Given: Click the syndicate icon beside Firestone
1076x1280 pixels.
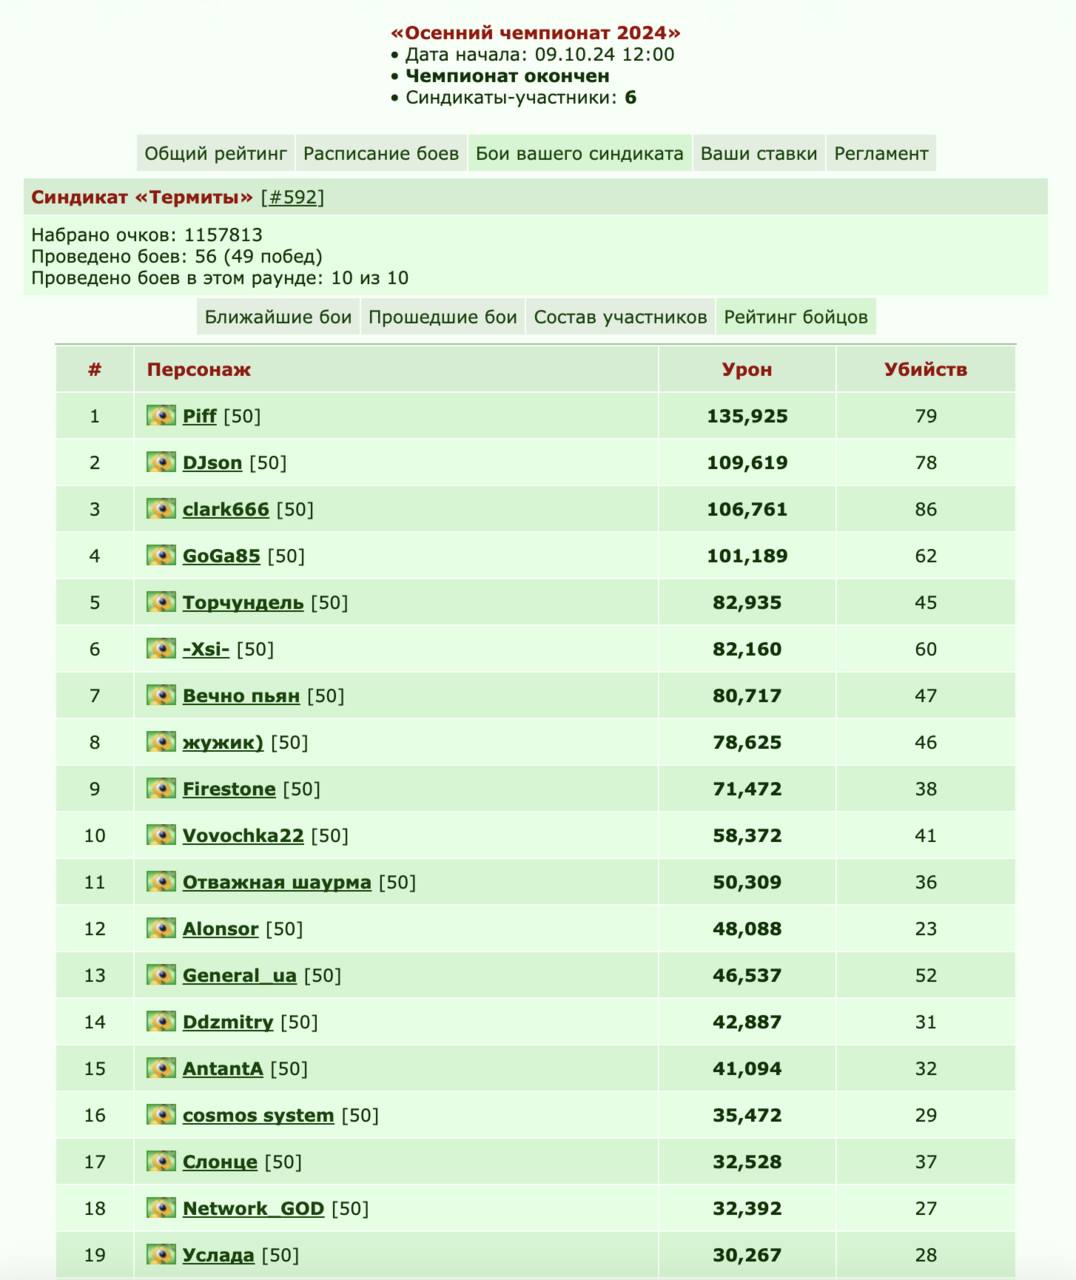Looking at the screenshot, I should click(161, 788).
